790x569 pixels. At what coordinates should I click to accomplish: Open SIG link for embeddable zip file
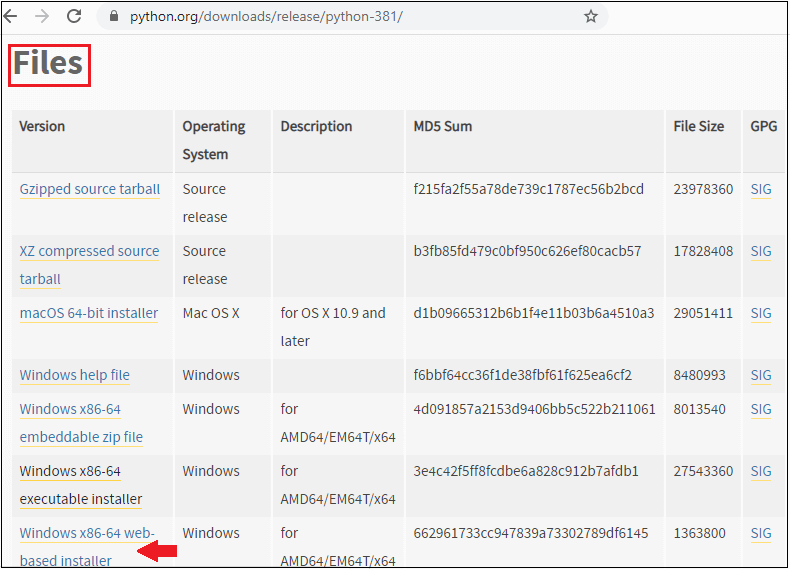pos(761,409)
